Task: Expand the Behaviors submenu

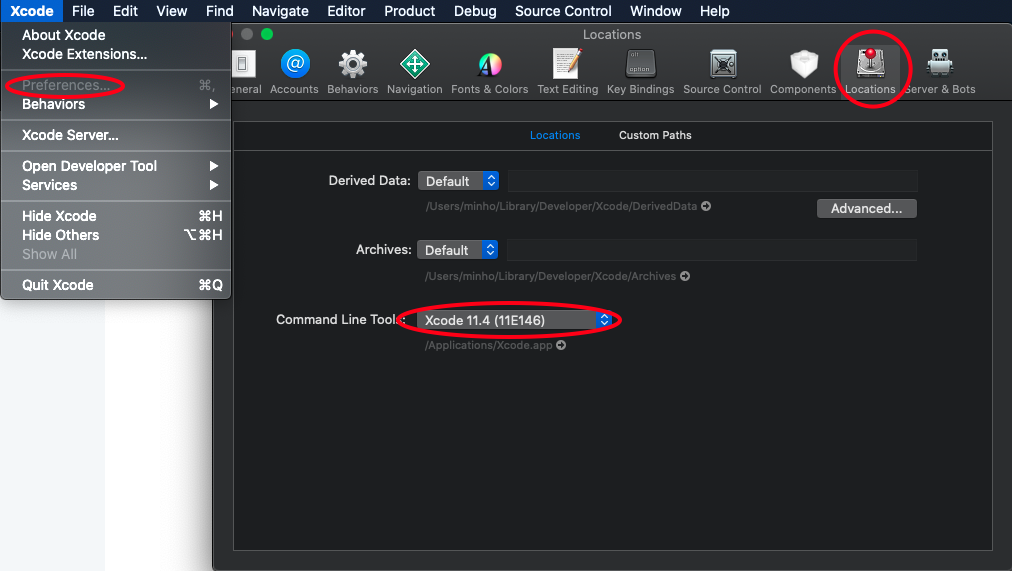Action: coord(116,104)
